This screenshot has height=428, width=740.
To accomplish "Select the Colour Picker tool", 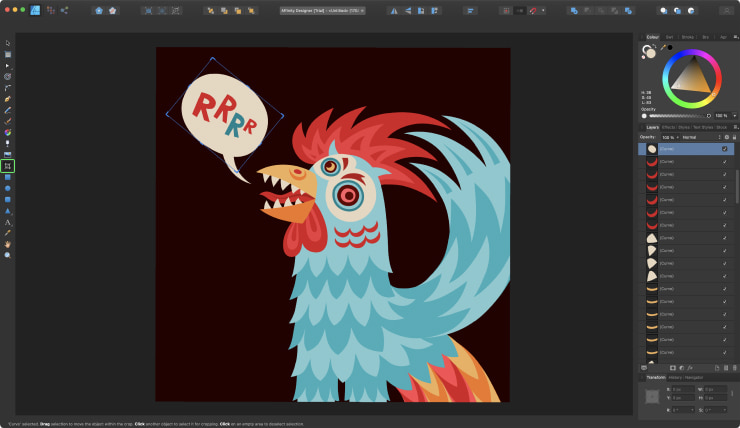I will point(8,233).
